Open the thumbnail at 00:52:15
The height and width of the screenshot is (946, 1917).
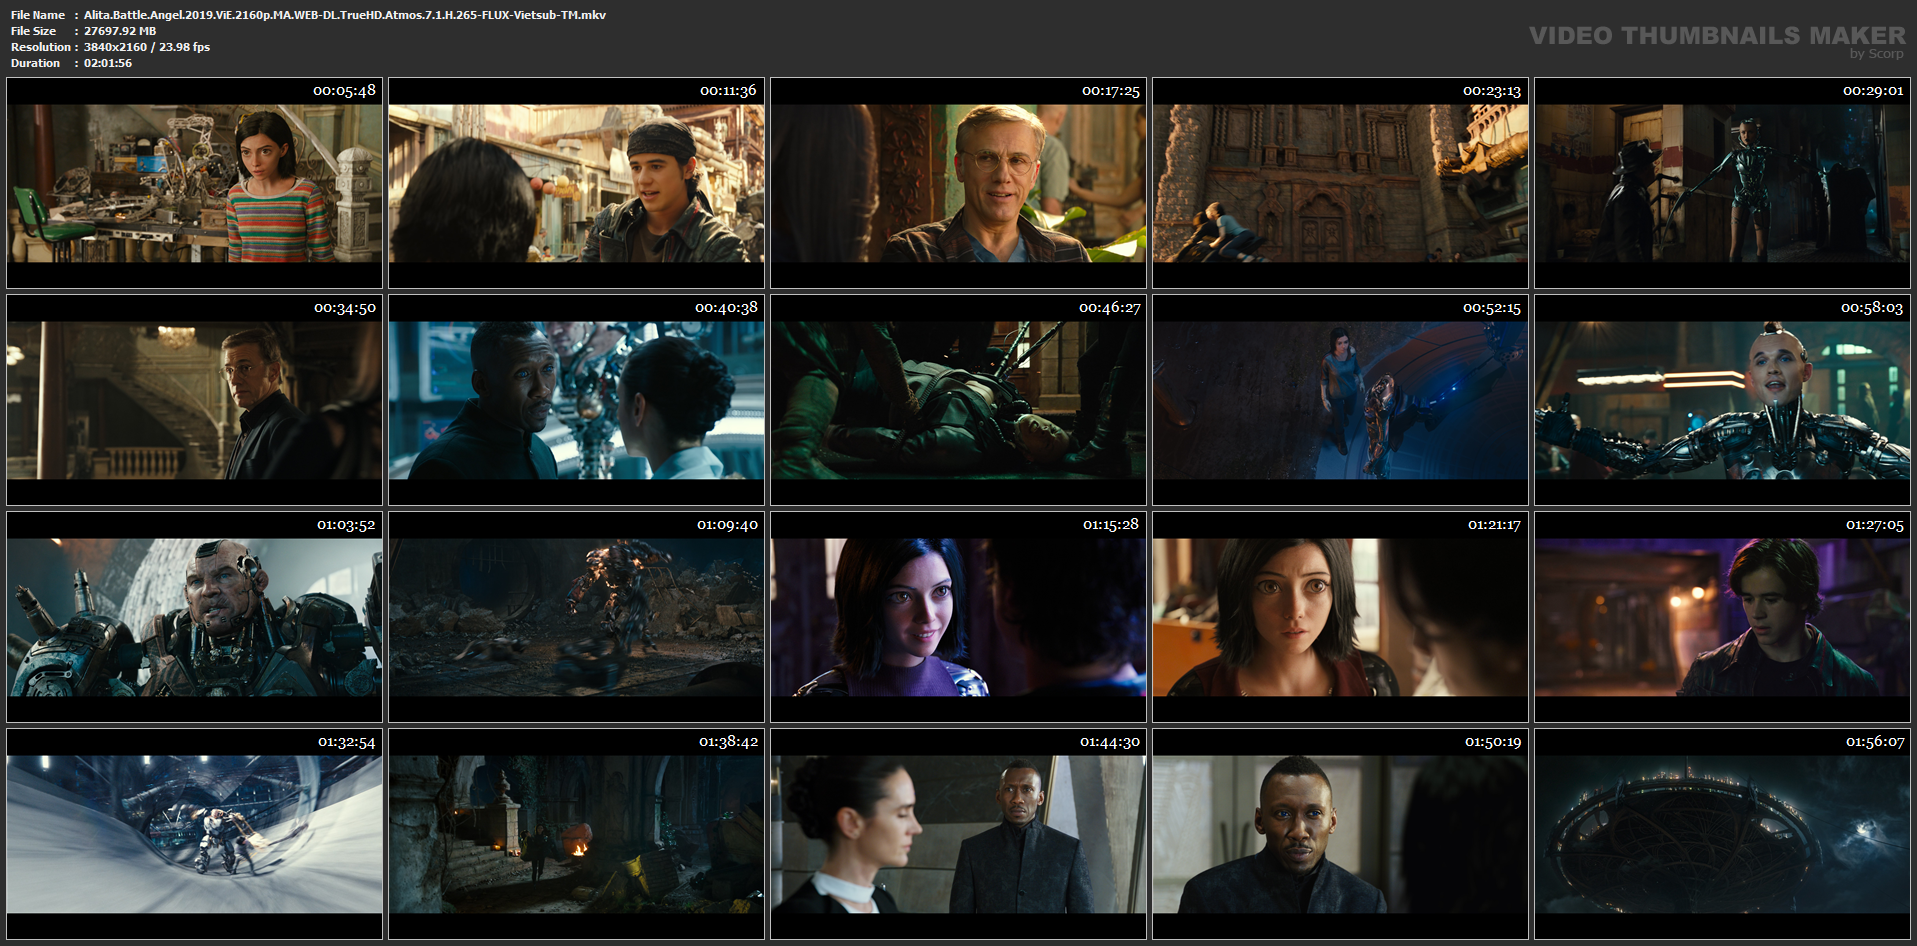(1340, 400)
